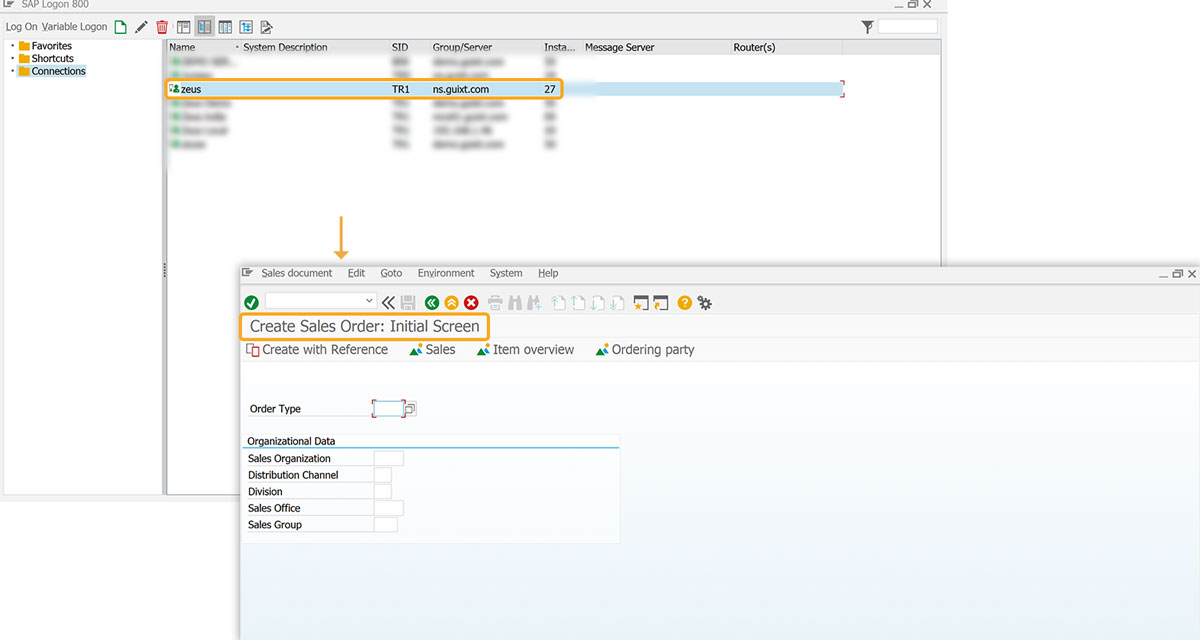The width and height of the screenshot is (1200, 640).
Task: Click the Division input field
Action: click(x=383, y=491)
